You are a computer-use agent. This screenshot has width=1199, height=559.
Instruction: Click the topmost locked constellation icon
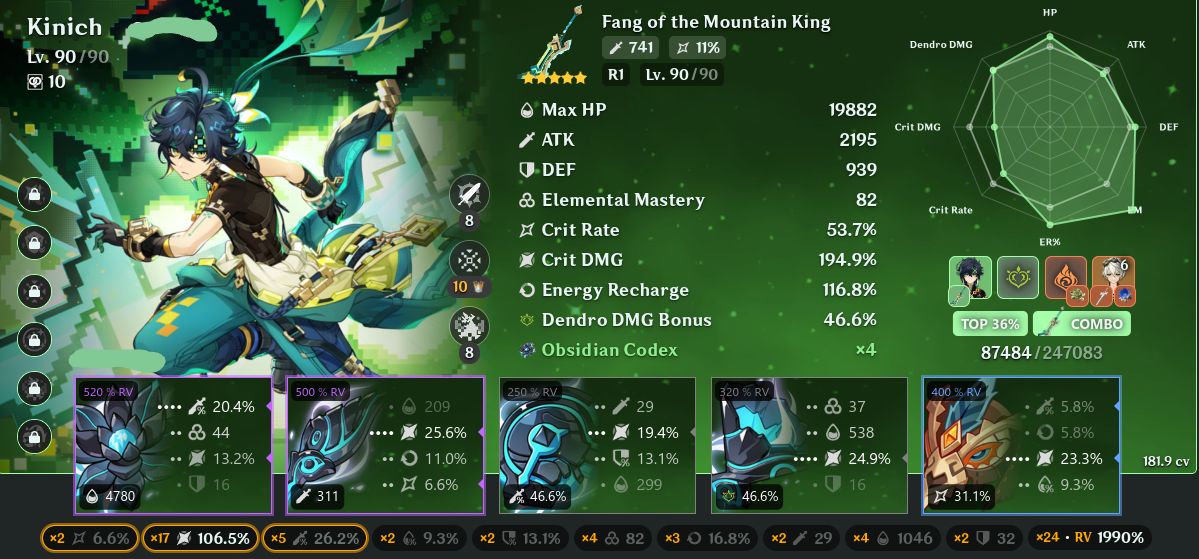click(x=34, y=194)
